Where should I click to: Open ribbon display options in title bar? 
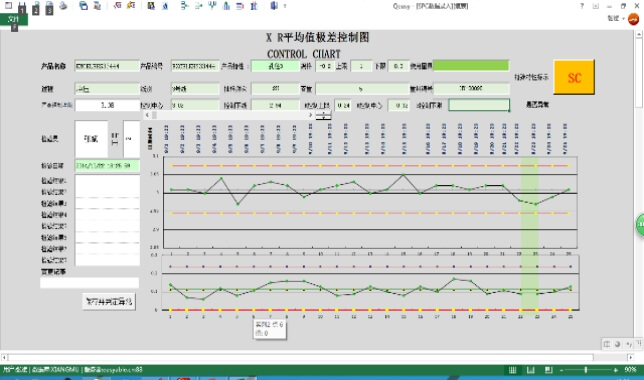coord(596,6)
